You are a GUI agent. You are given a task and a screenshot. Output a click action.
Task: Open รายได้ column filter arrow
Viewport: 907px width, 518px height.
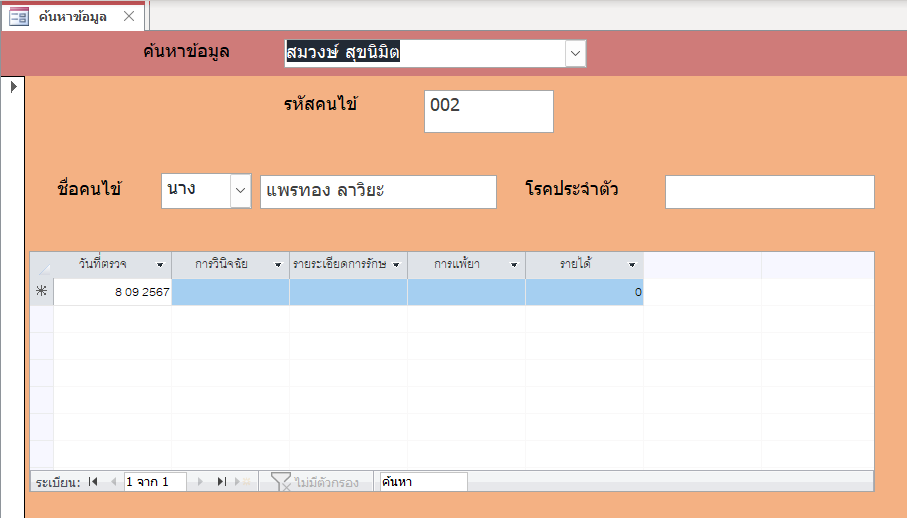point(632,265)
